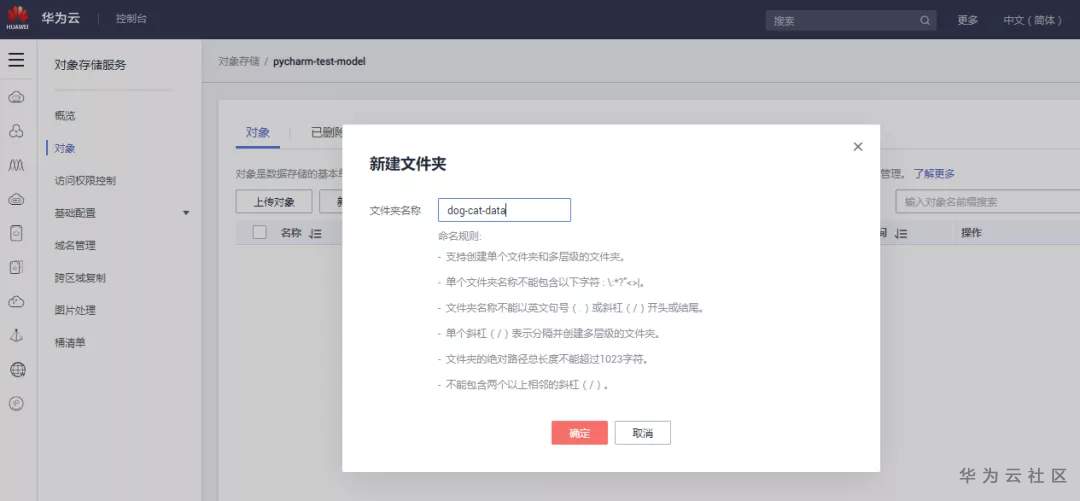Image resolution: width=1080 pixels, height=501 pixels.
Task: Select 概览 in the sidebar
Action: (65, 116)
